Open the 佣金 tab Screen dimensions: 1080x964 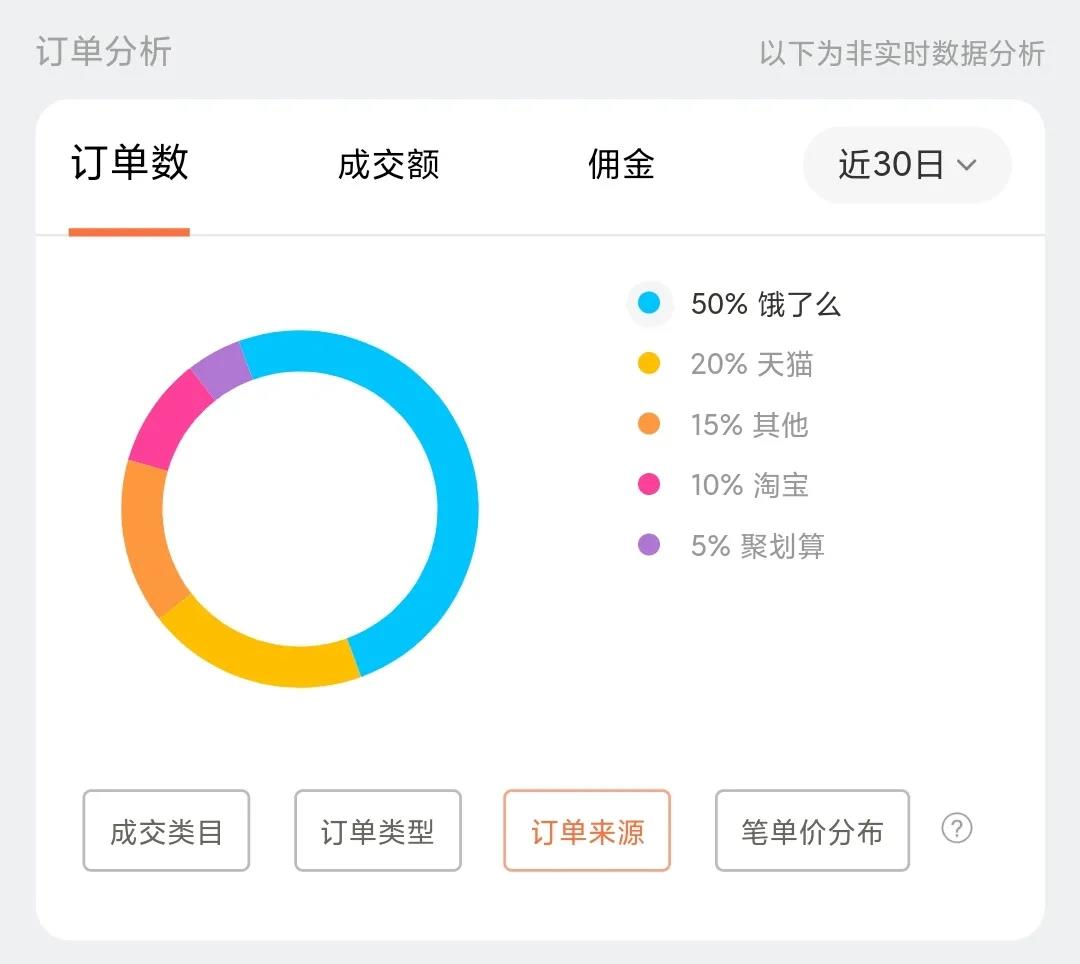click(621, 165)
